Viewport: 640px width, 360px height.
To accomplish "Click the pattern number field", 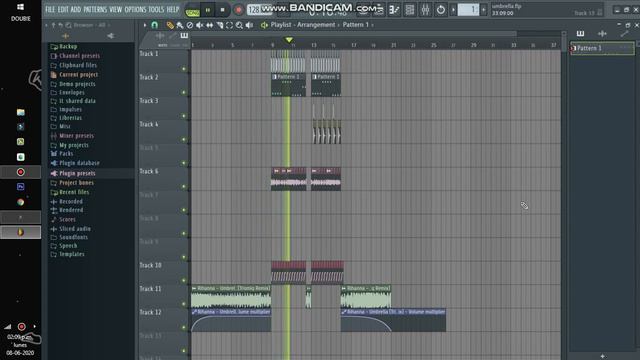I will (x=469, y=9).
